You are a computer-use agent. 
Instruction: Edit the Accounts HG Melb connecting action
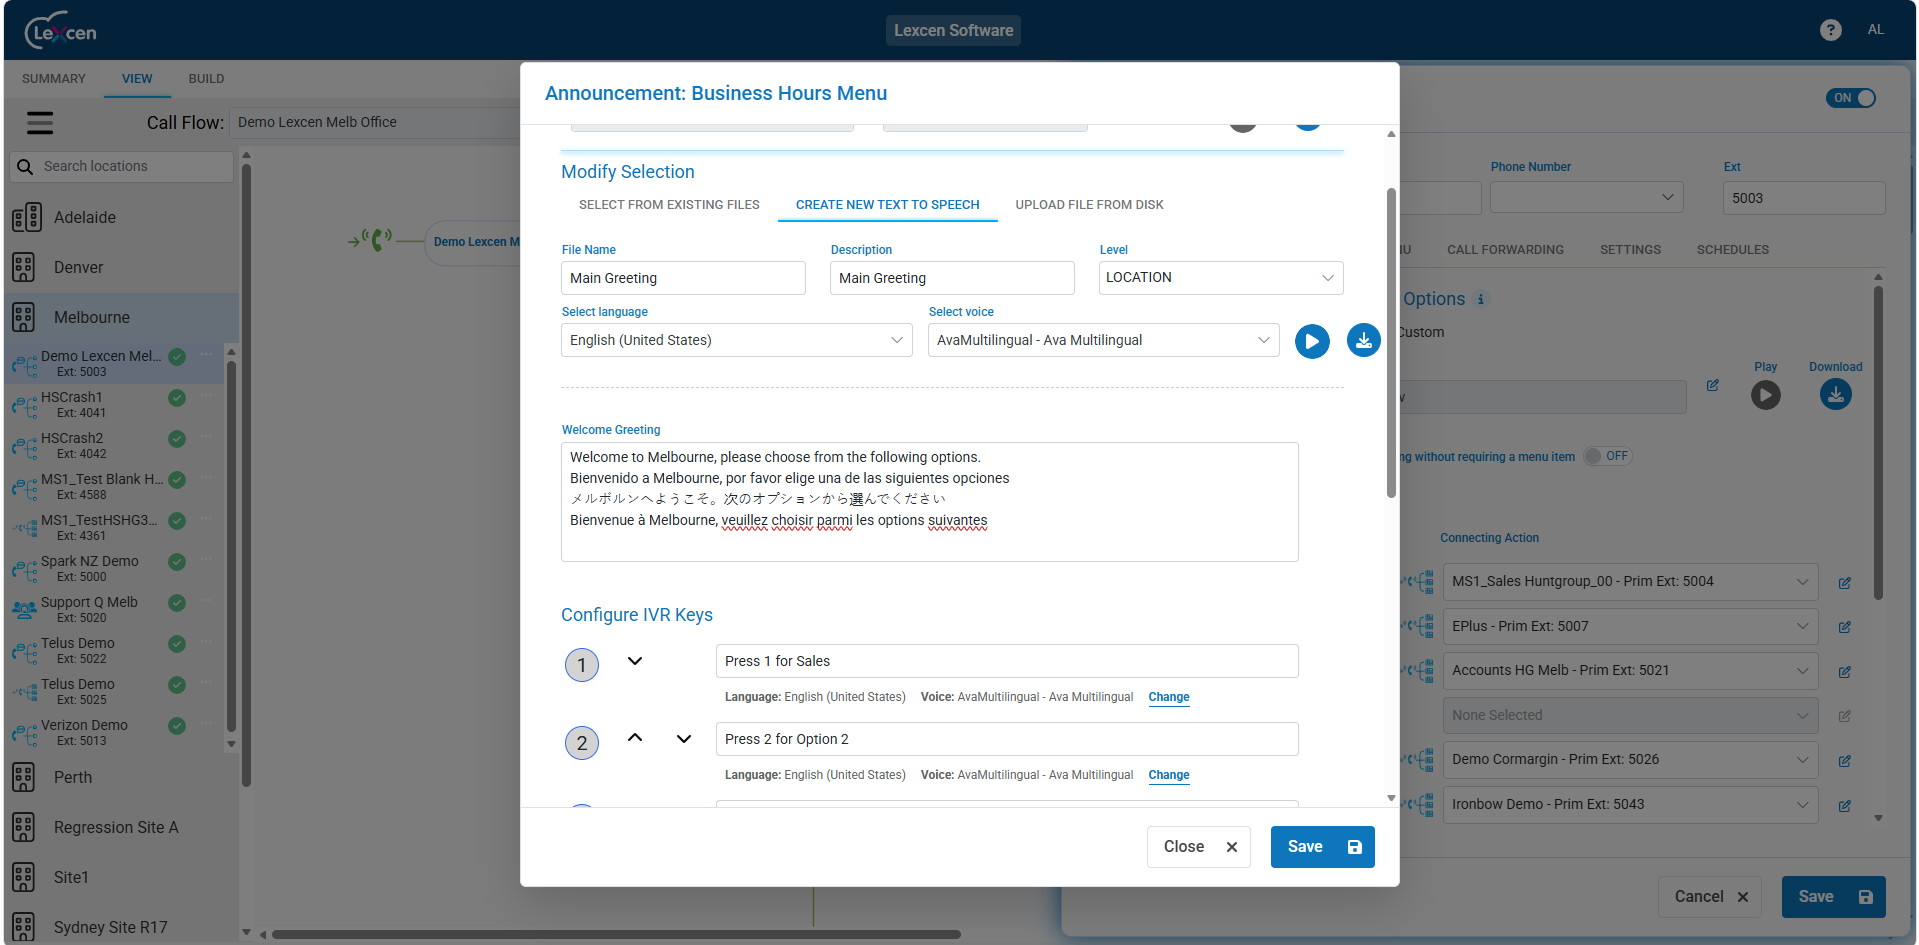click(x=1845, y=672)
